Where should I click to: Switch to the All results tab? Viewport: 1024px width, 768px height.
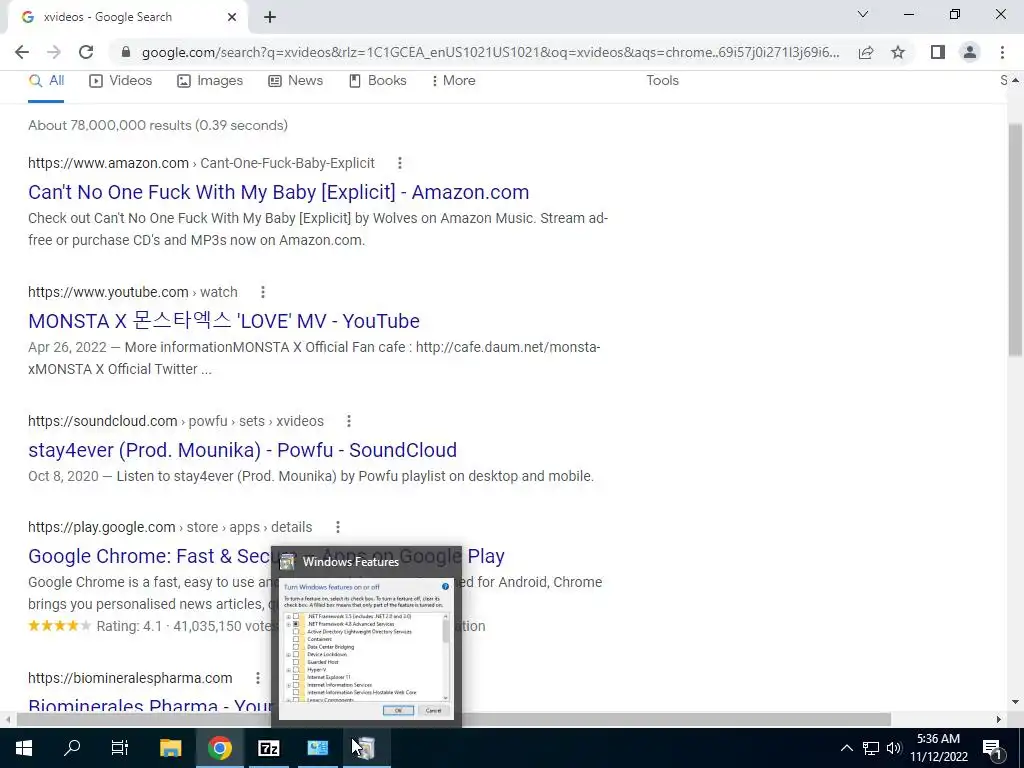pos(46,80)
